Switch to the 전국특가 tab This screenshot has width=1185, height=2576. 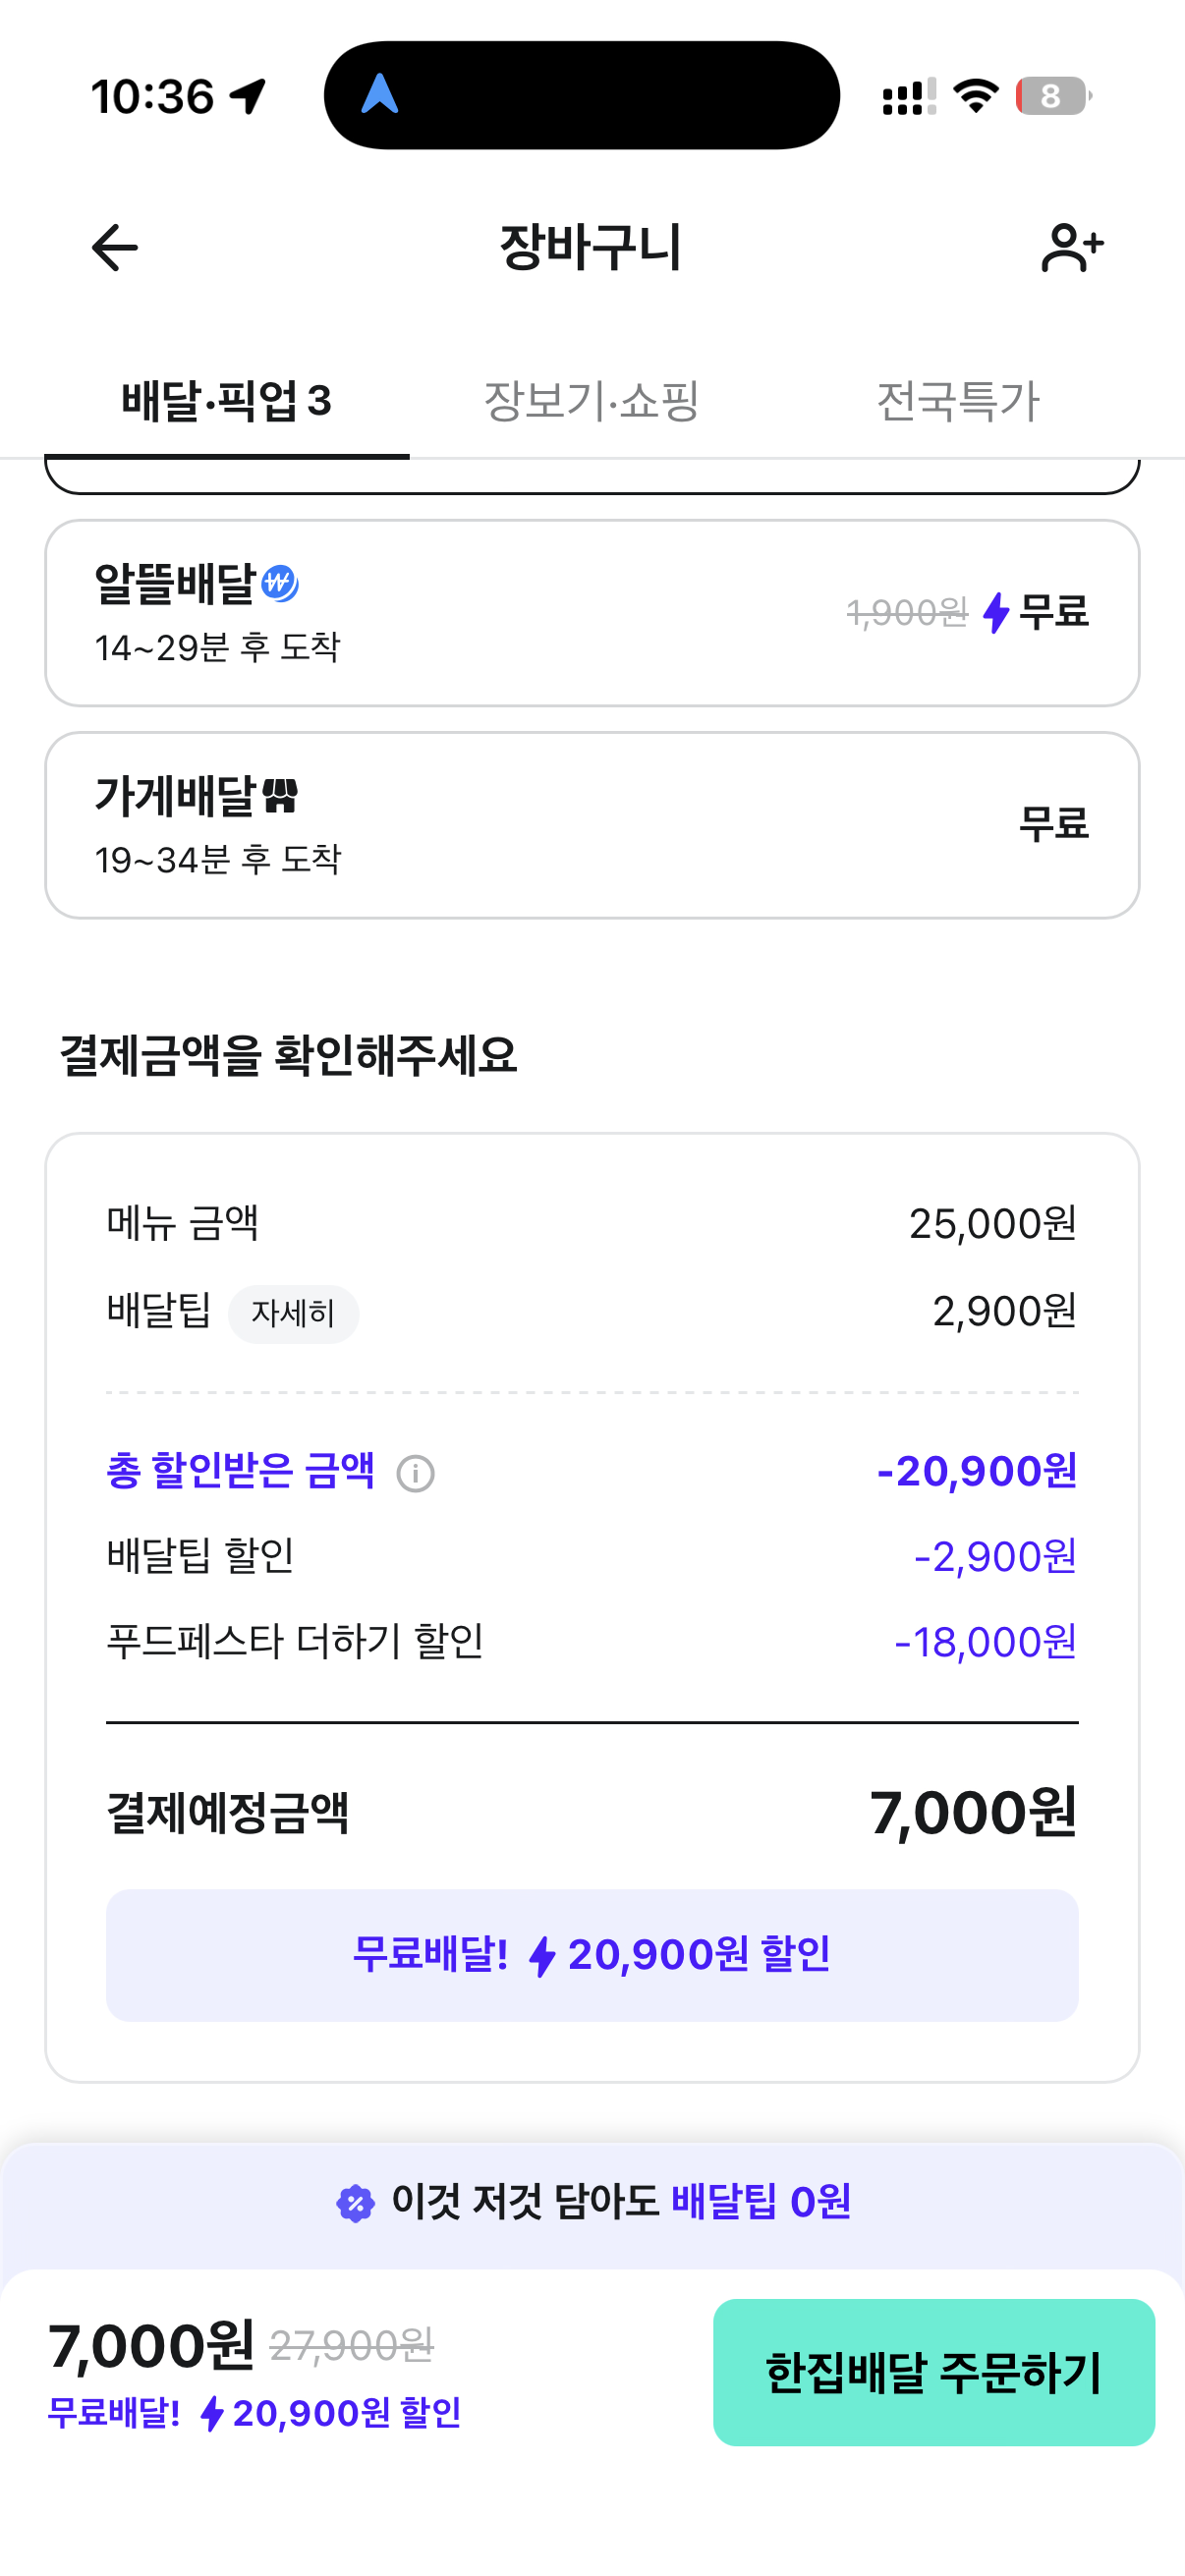click(958, 401)
